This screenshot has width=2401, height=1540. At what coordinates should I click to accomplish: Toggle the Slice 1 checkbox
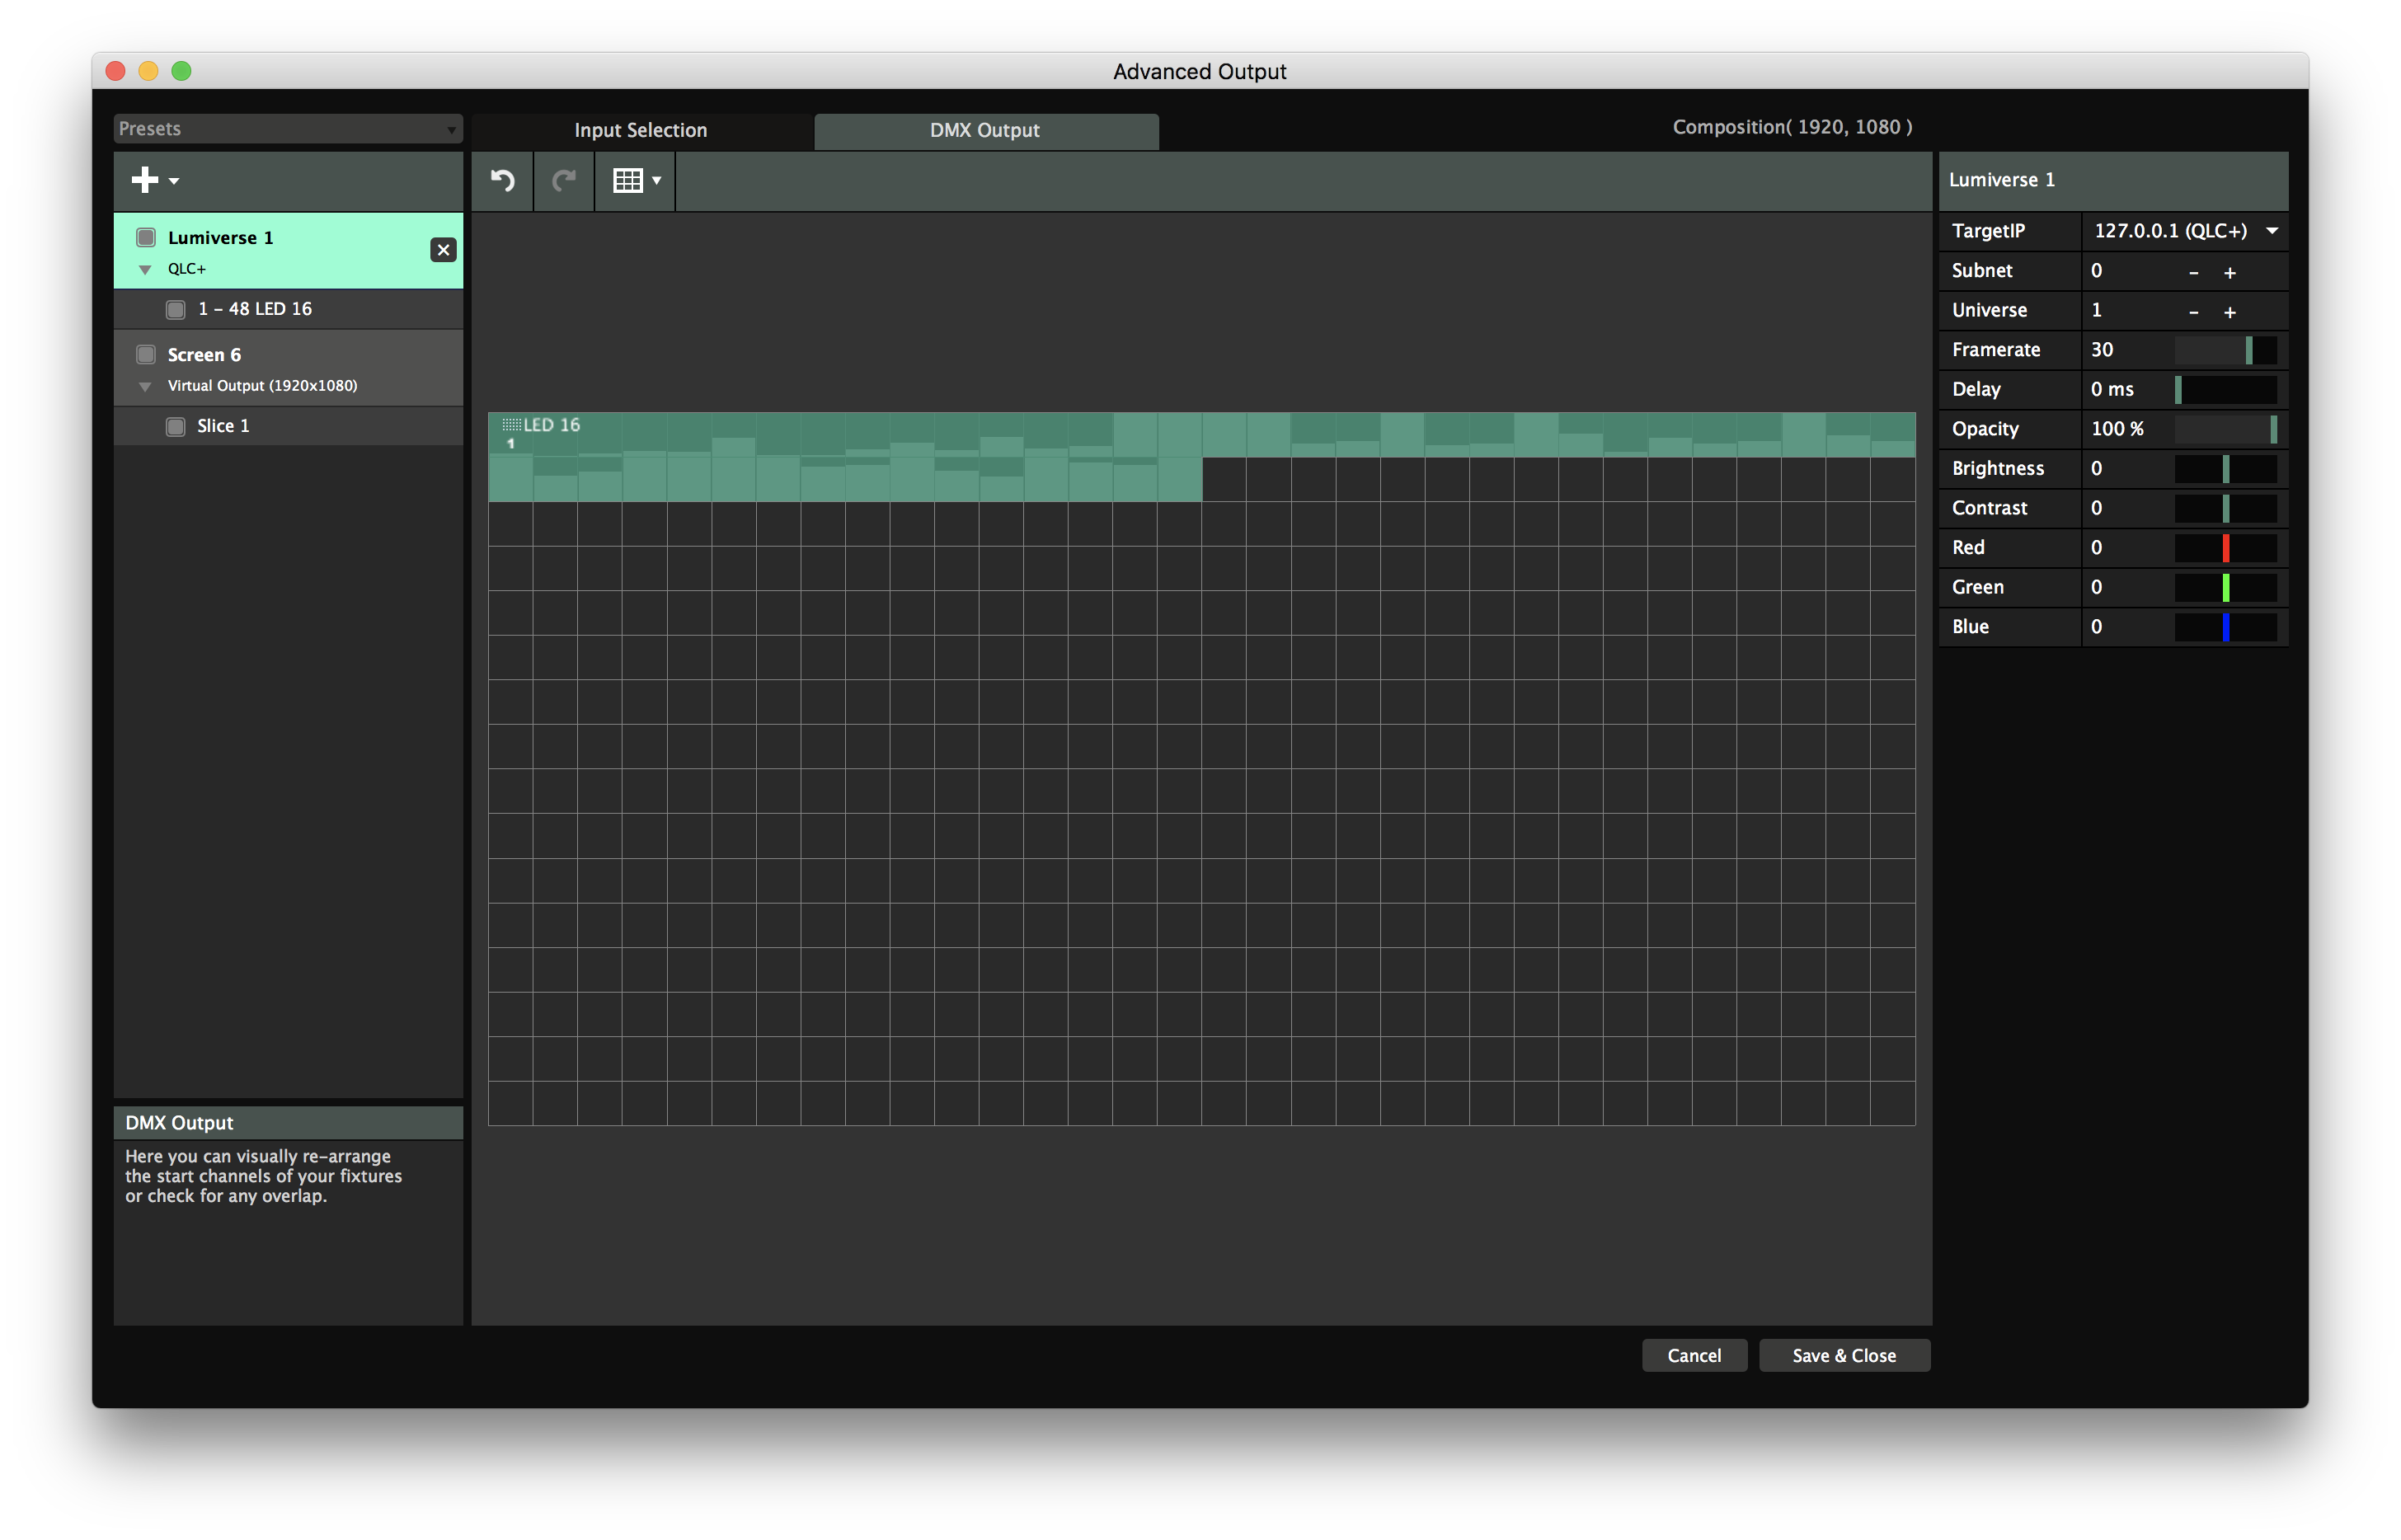coord(176,427)
